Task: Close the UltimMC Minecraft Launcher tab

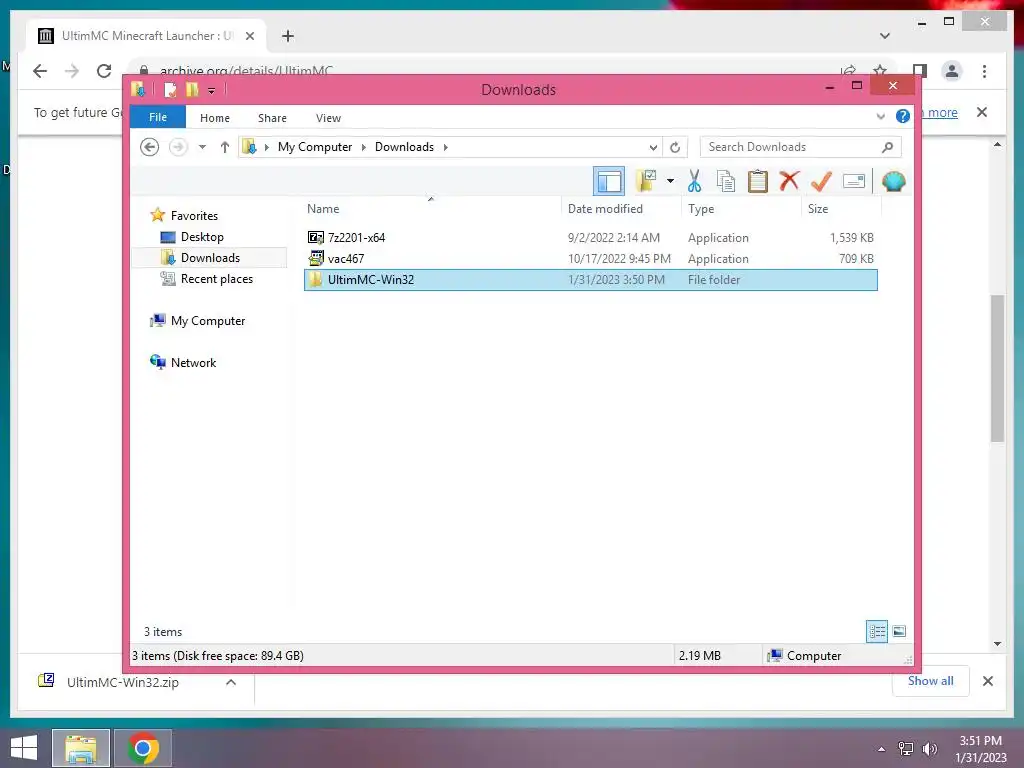Action: point(249,36)
